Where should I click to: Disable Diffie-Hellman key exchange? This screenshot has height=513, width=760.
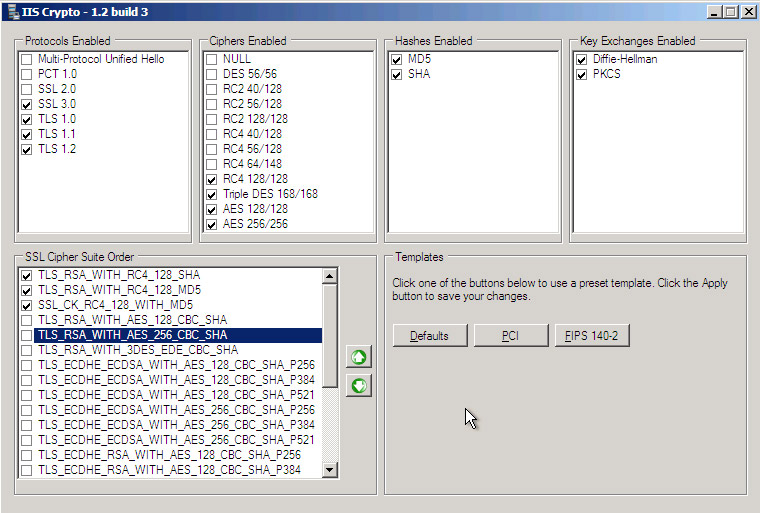point(582,59)
